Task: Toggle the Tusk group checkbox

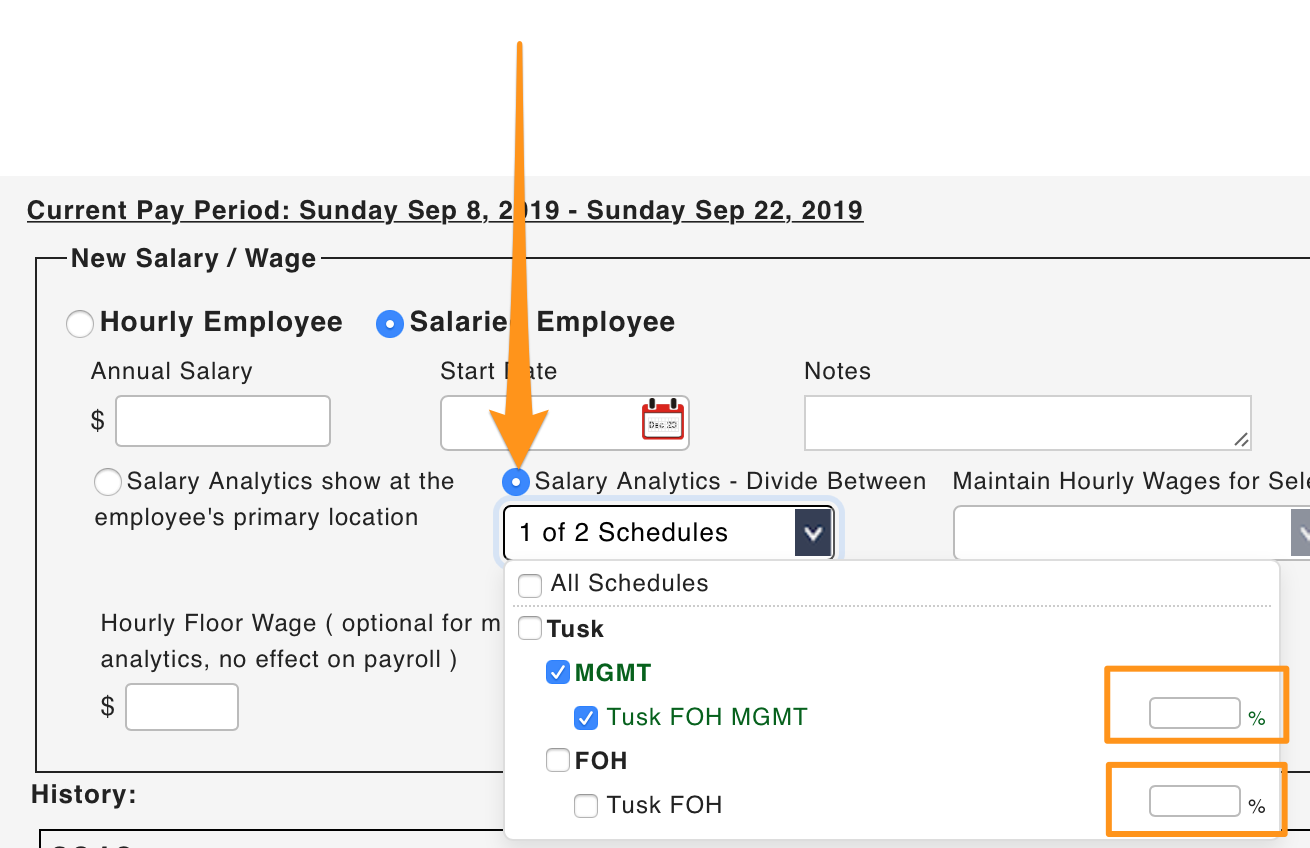Action: tap(530, 629)
